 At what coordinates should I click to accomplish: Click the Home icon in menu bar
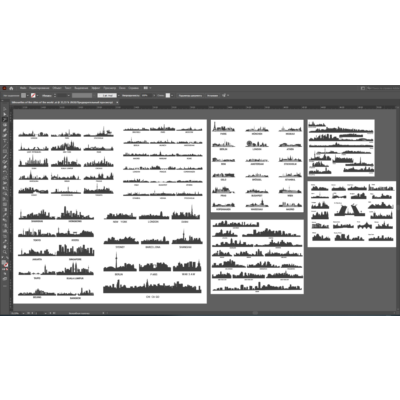(11, 88)
